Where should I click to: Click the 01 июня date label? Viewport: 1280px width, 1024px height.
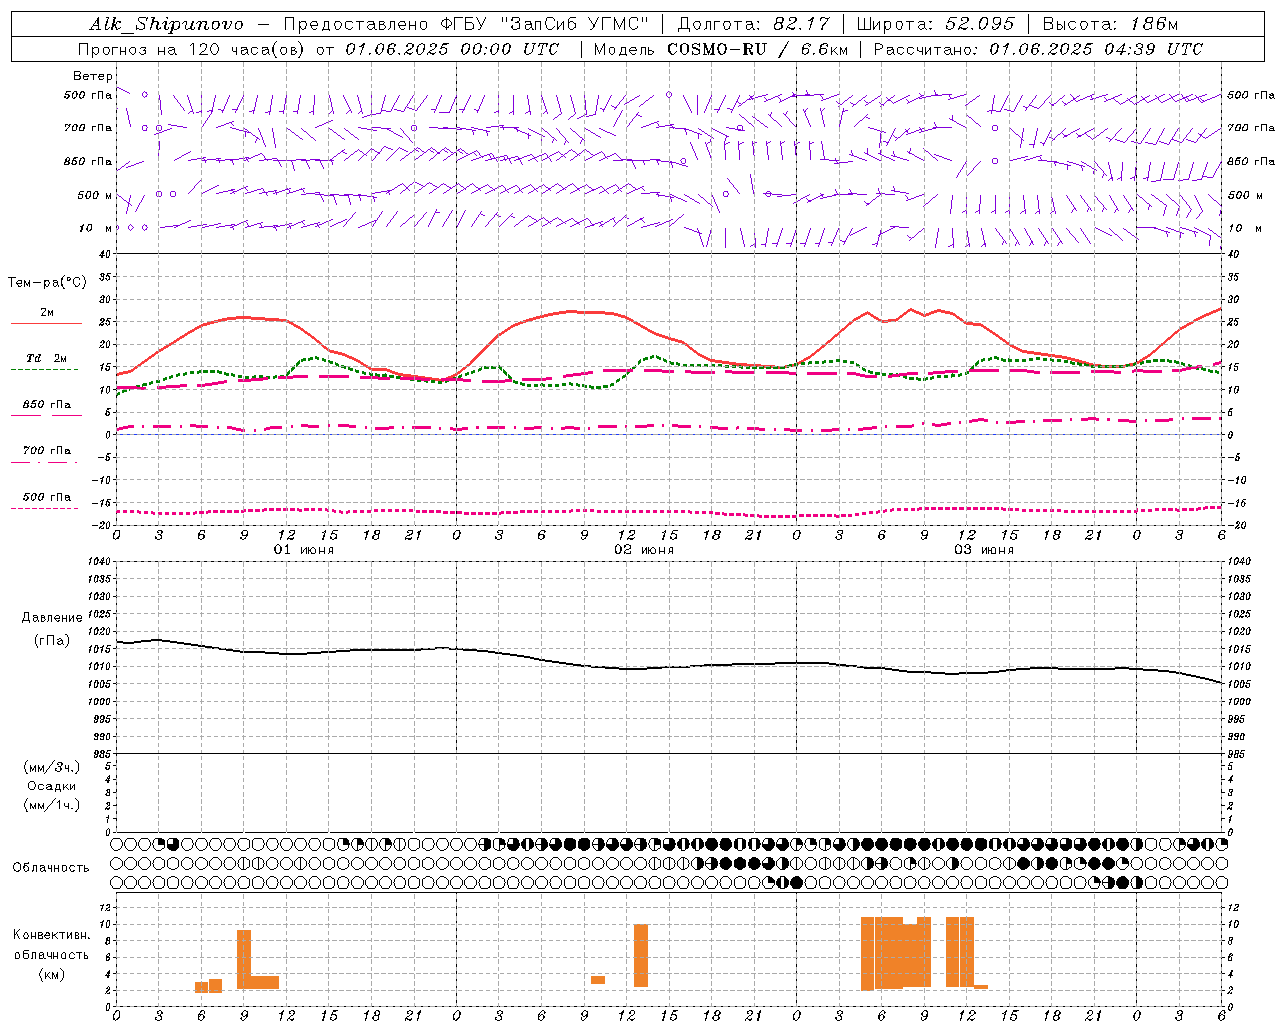pos(304,550)
